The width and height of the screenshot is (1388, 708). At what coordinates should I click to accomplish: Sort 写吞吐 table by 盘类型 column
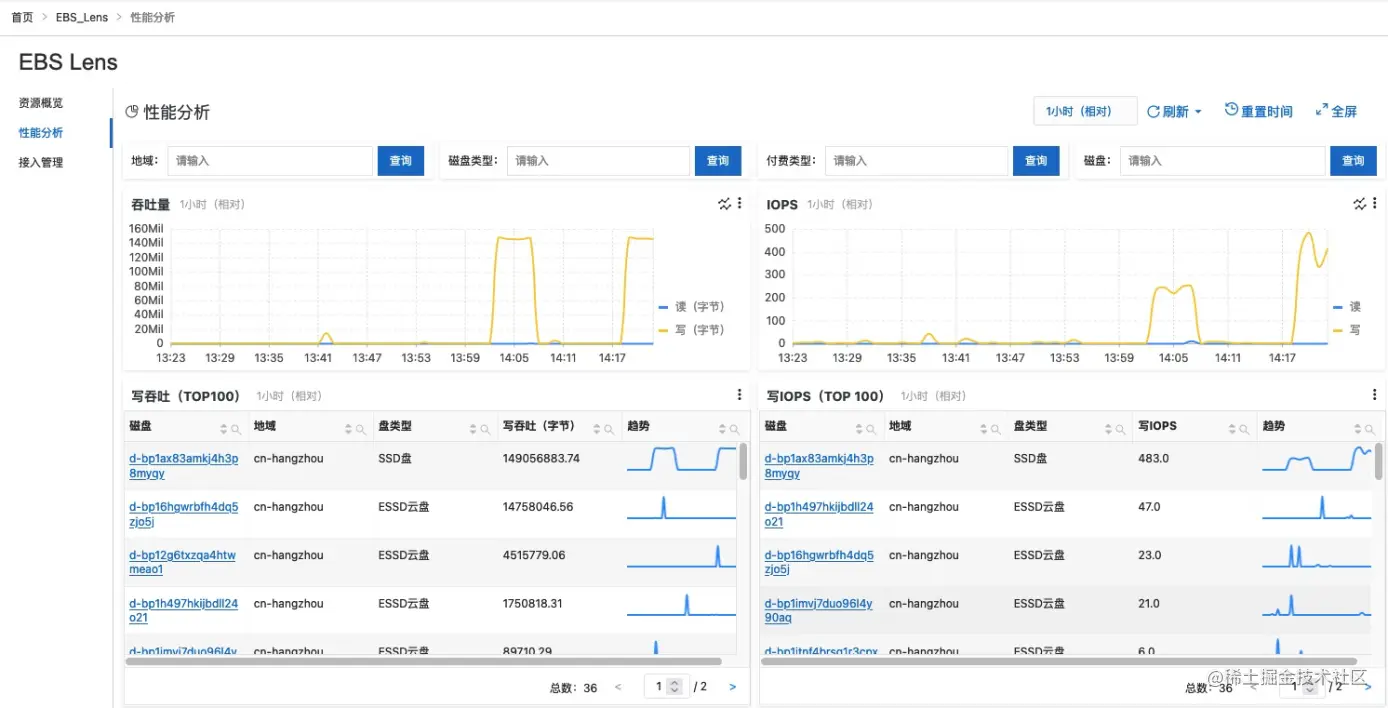tap(473, 429)
